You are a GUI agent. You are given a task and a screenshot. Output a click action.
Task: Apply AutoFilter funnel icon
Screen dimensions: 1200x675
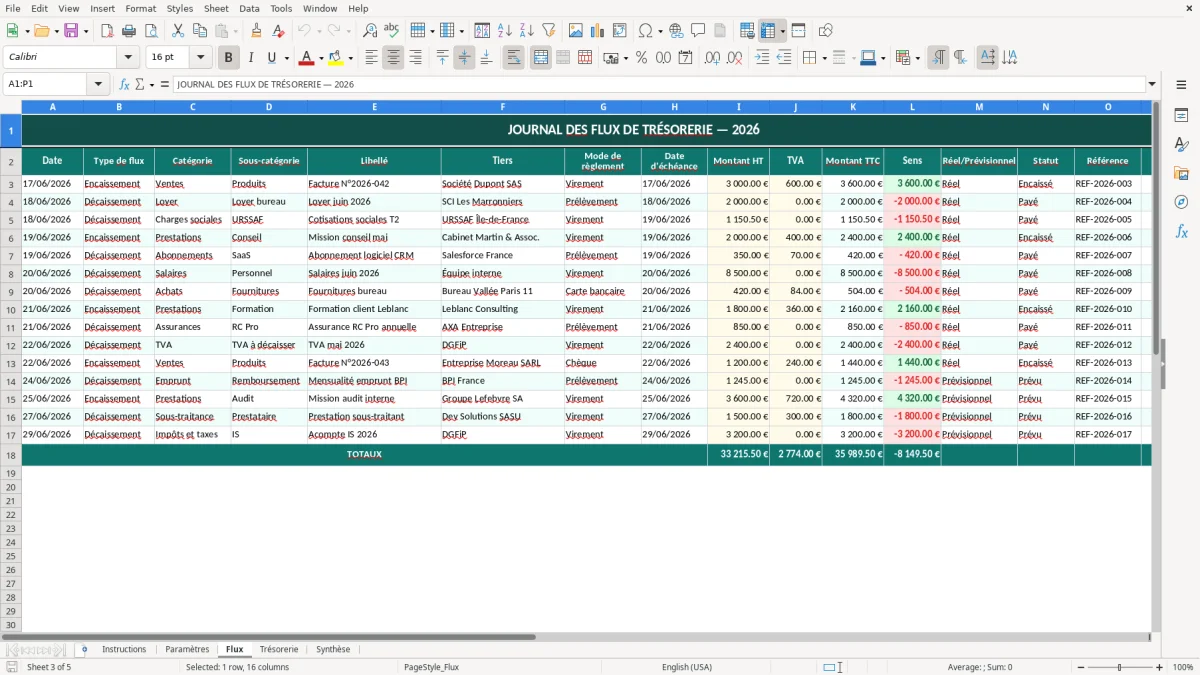pyautogui.click(x=548, y=31)
